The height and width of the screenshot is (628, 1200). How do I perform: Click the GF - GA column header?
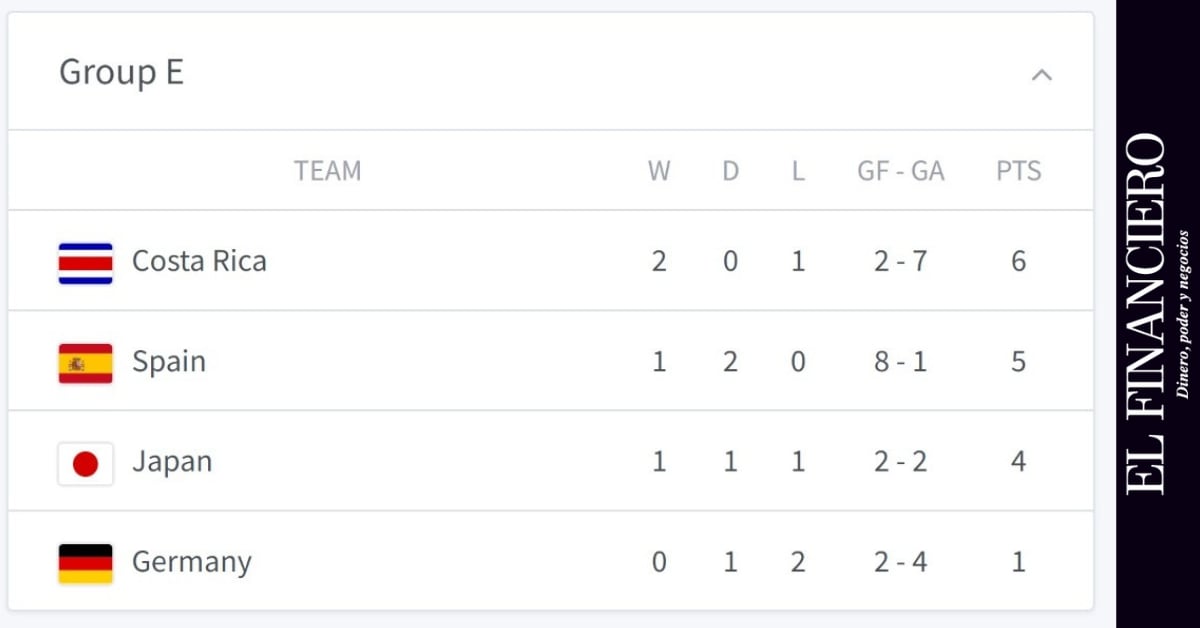(x=900, y=171)
